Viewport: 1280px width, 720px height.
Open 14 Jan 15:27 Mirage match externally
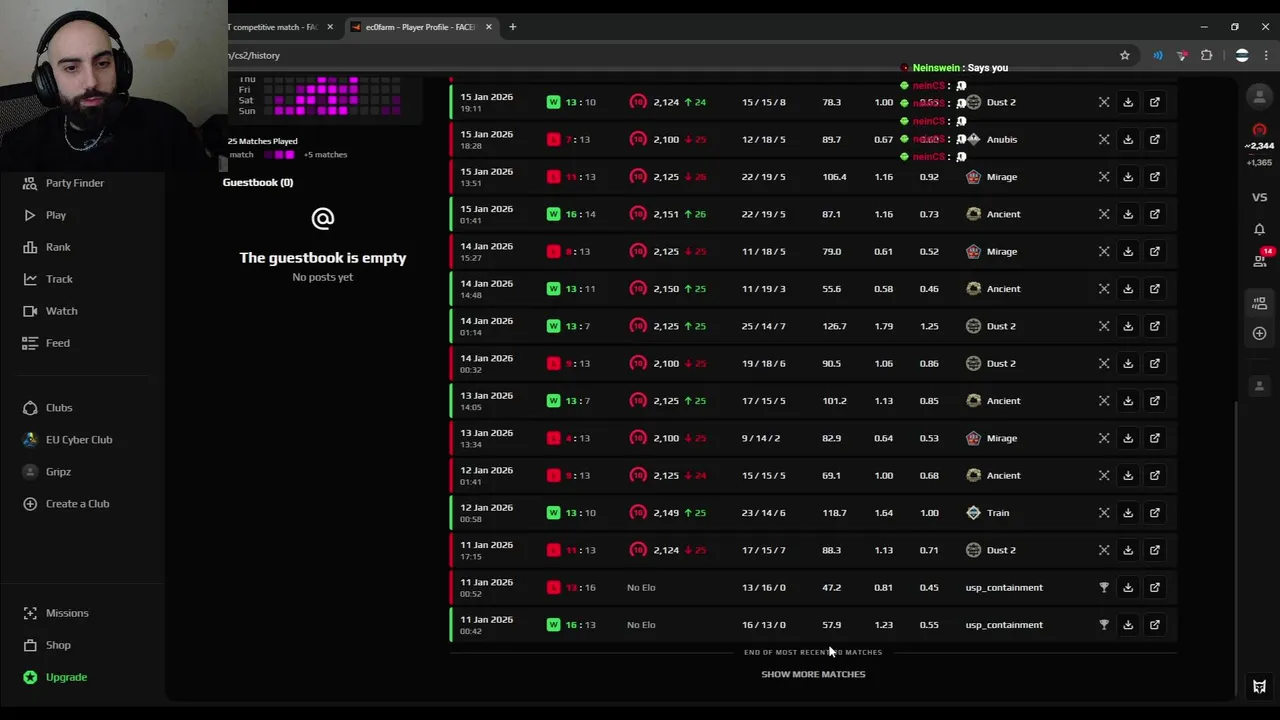tap(1155, 251)
